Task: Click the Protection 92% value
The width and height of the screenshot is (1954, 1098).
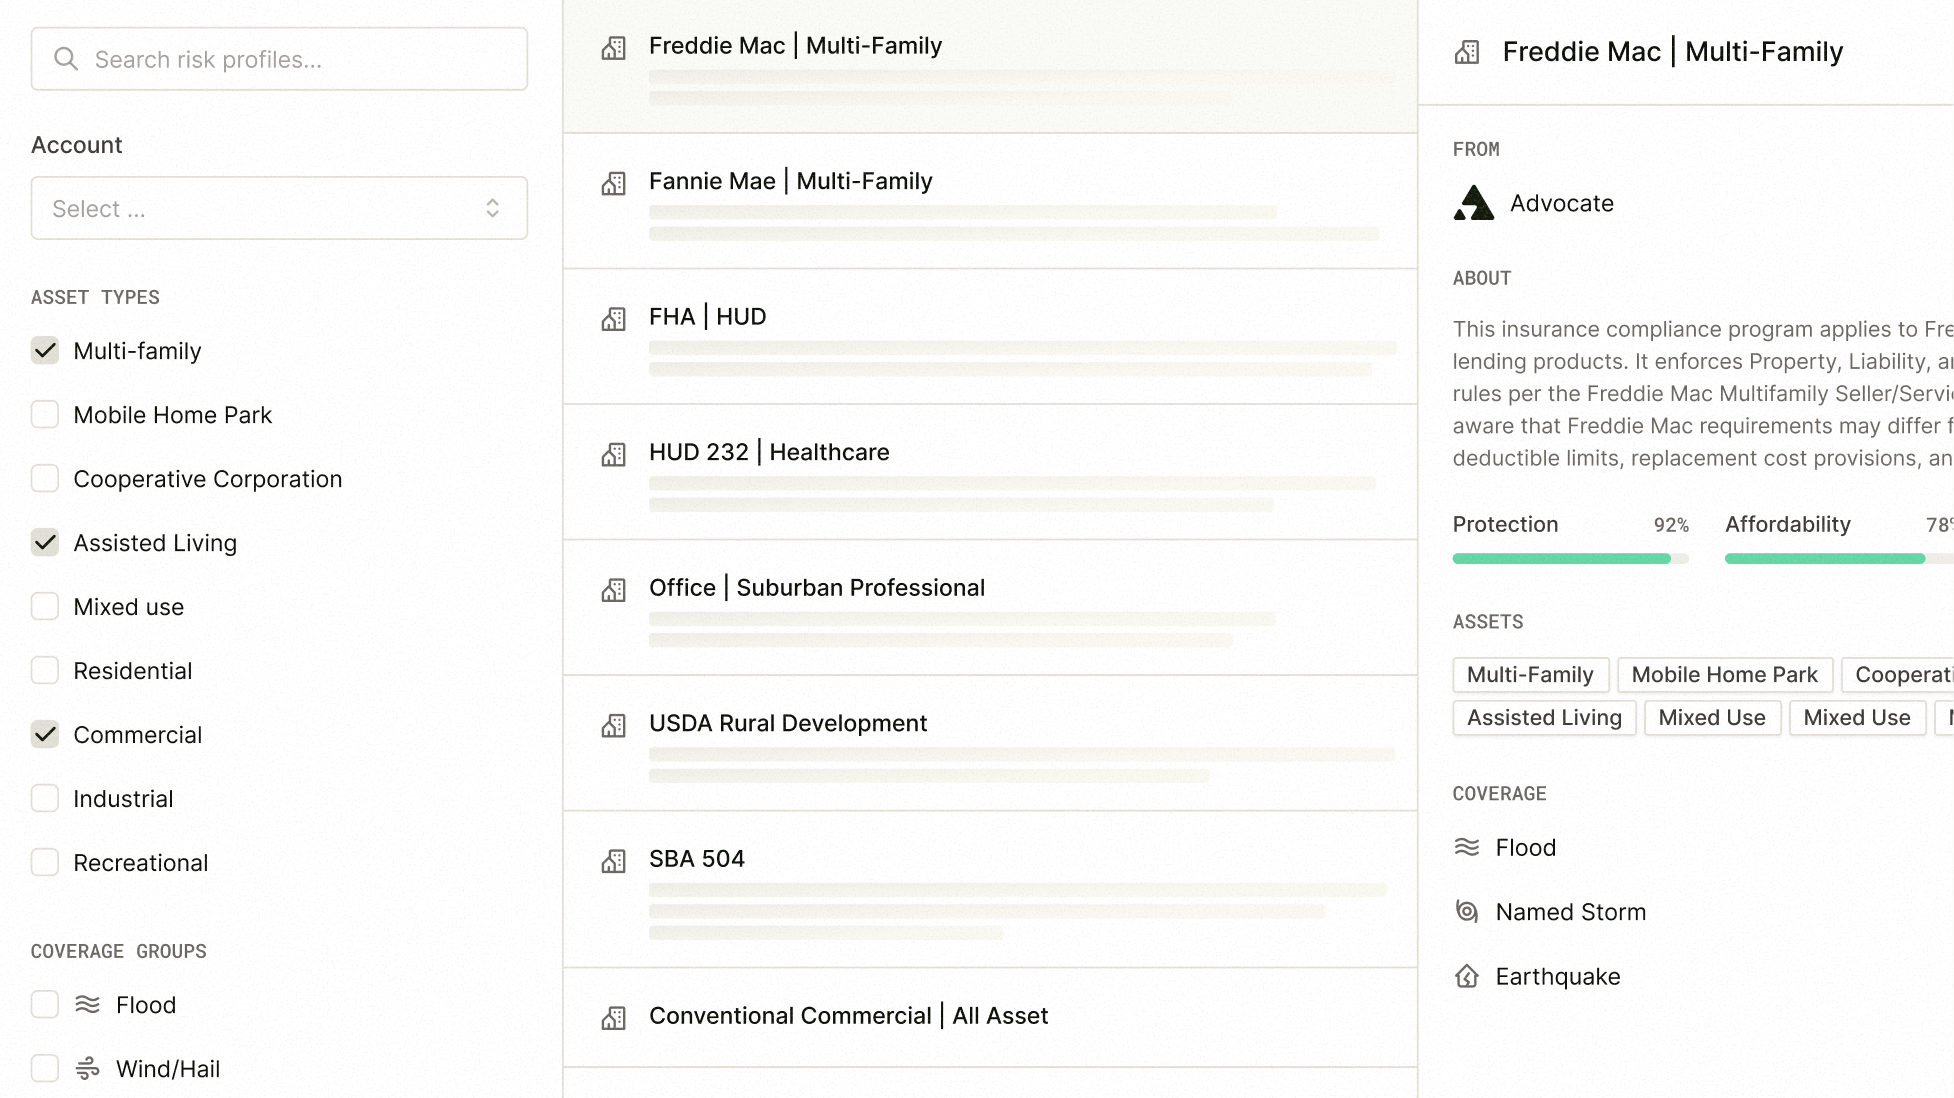Action: 1671,525
